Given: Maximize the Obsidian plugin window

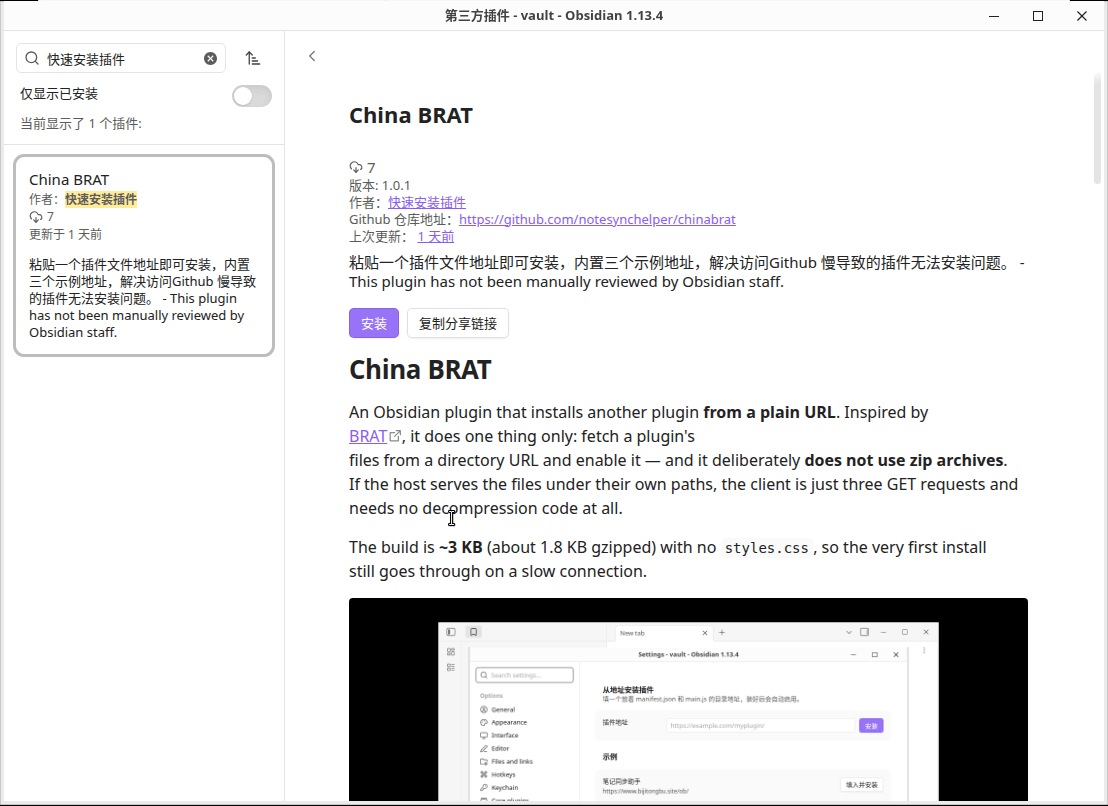Looking at the screenshot, I should (x=1038, y=16).
